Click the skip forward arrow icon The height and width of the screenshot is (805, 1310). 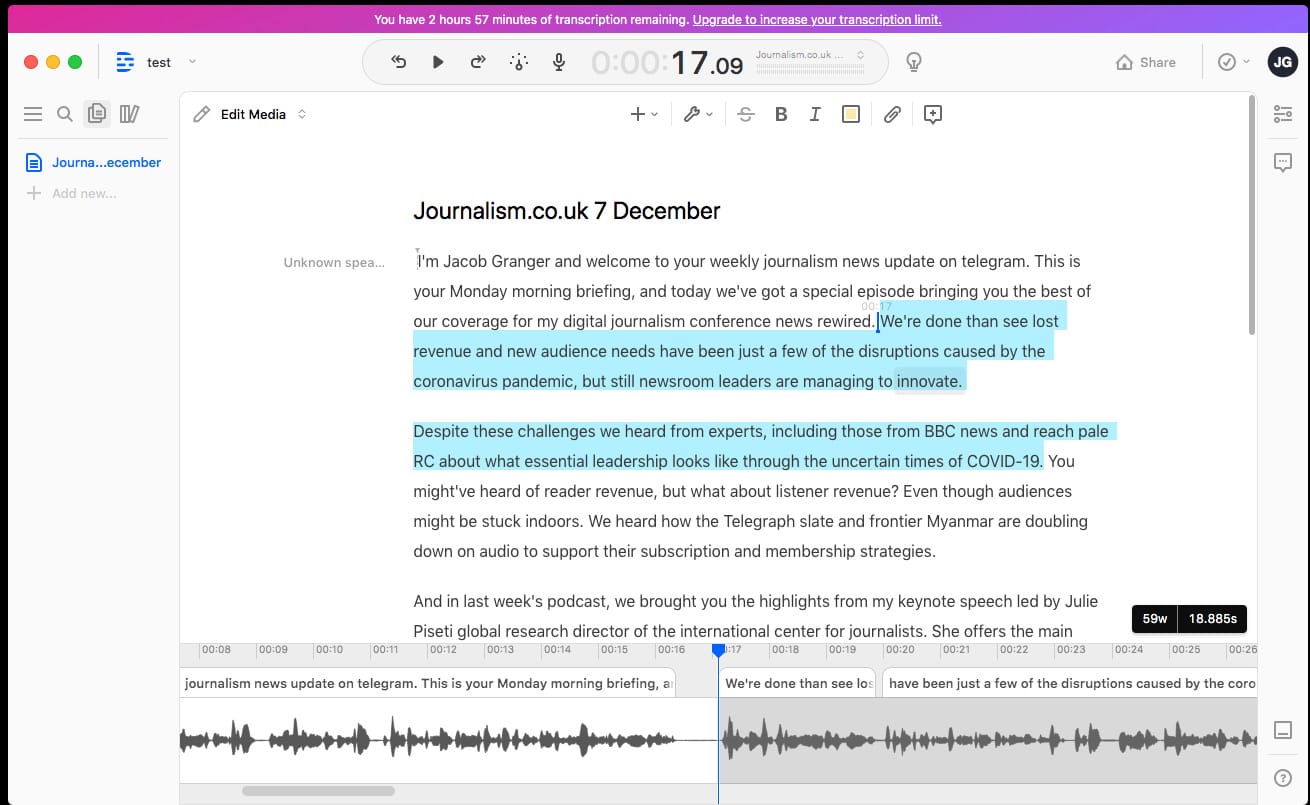(x=478, y=62)
